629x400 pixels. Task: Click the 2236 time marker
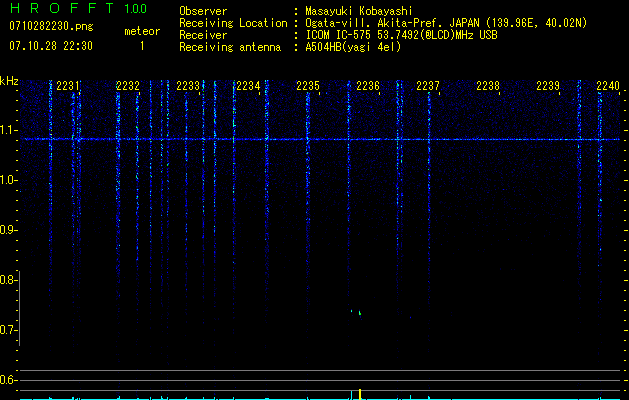[x=368, y=86]
